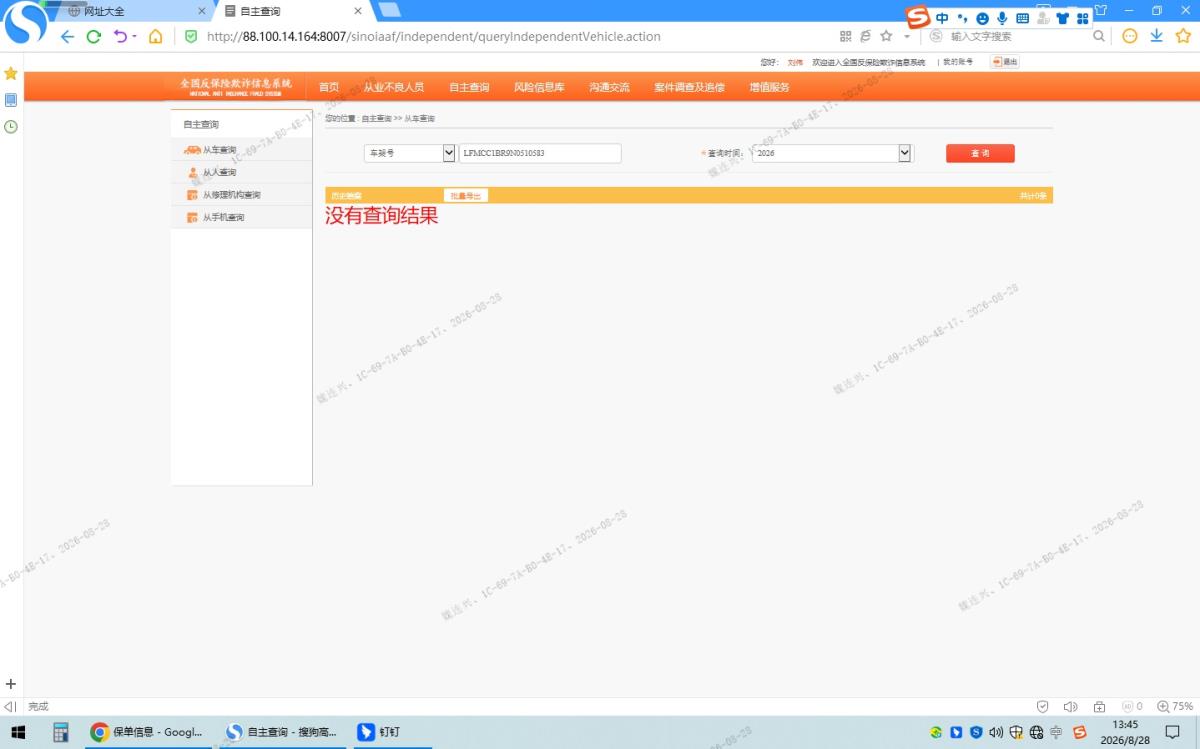Toggle the status bar sound speaker icon
This screenshot has height=749, width=1200.
pos(1071,706)
